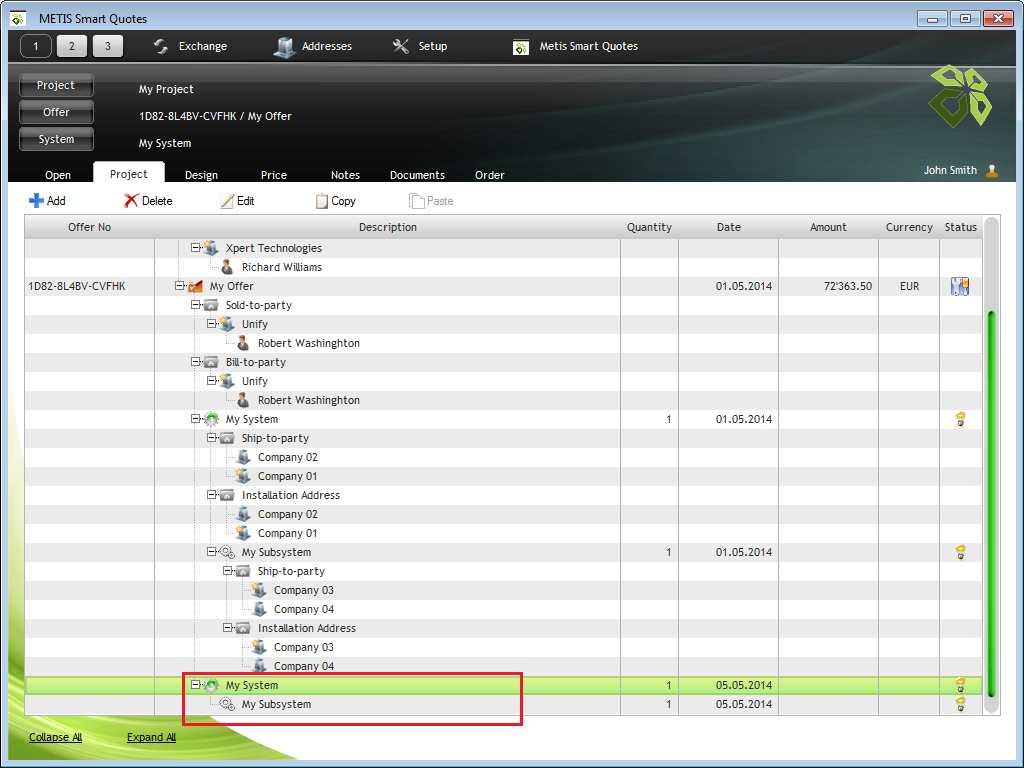Click the large green Metis logo
This screenshot has width=1024, height=768.
coord(961,96)
